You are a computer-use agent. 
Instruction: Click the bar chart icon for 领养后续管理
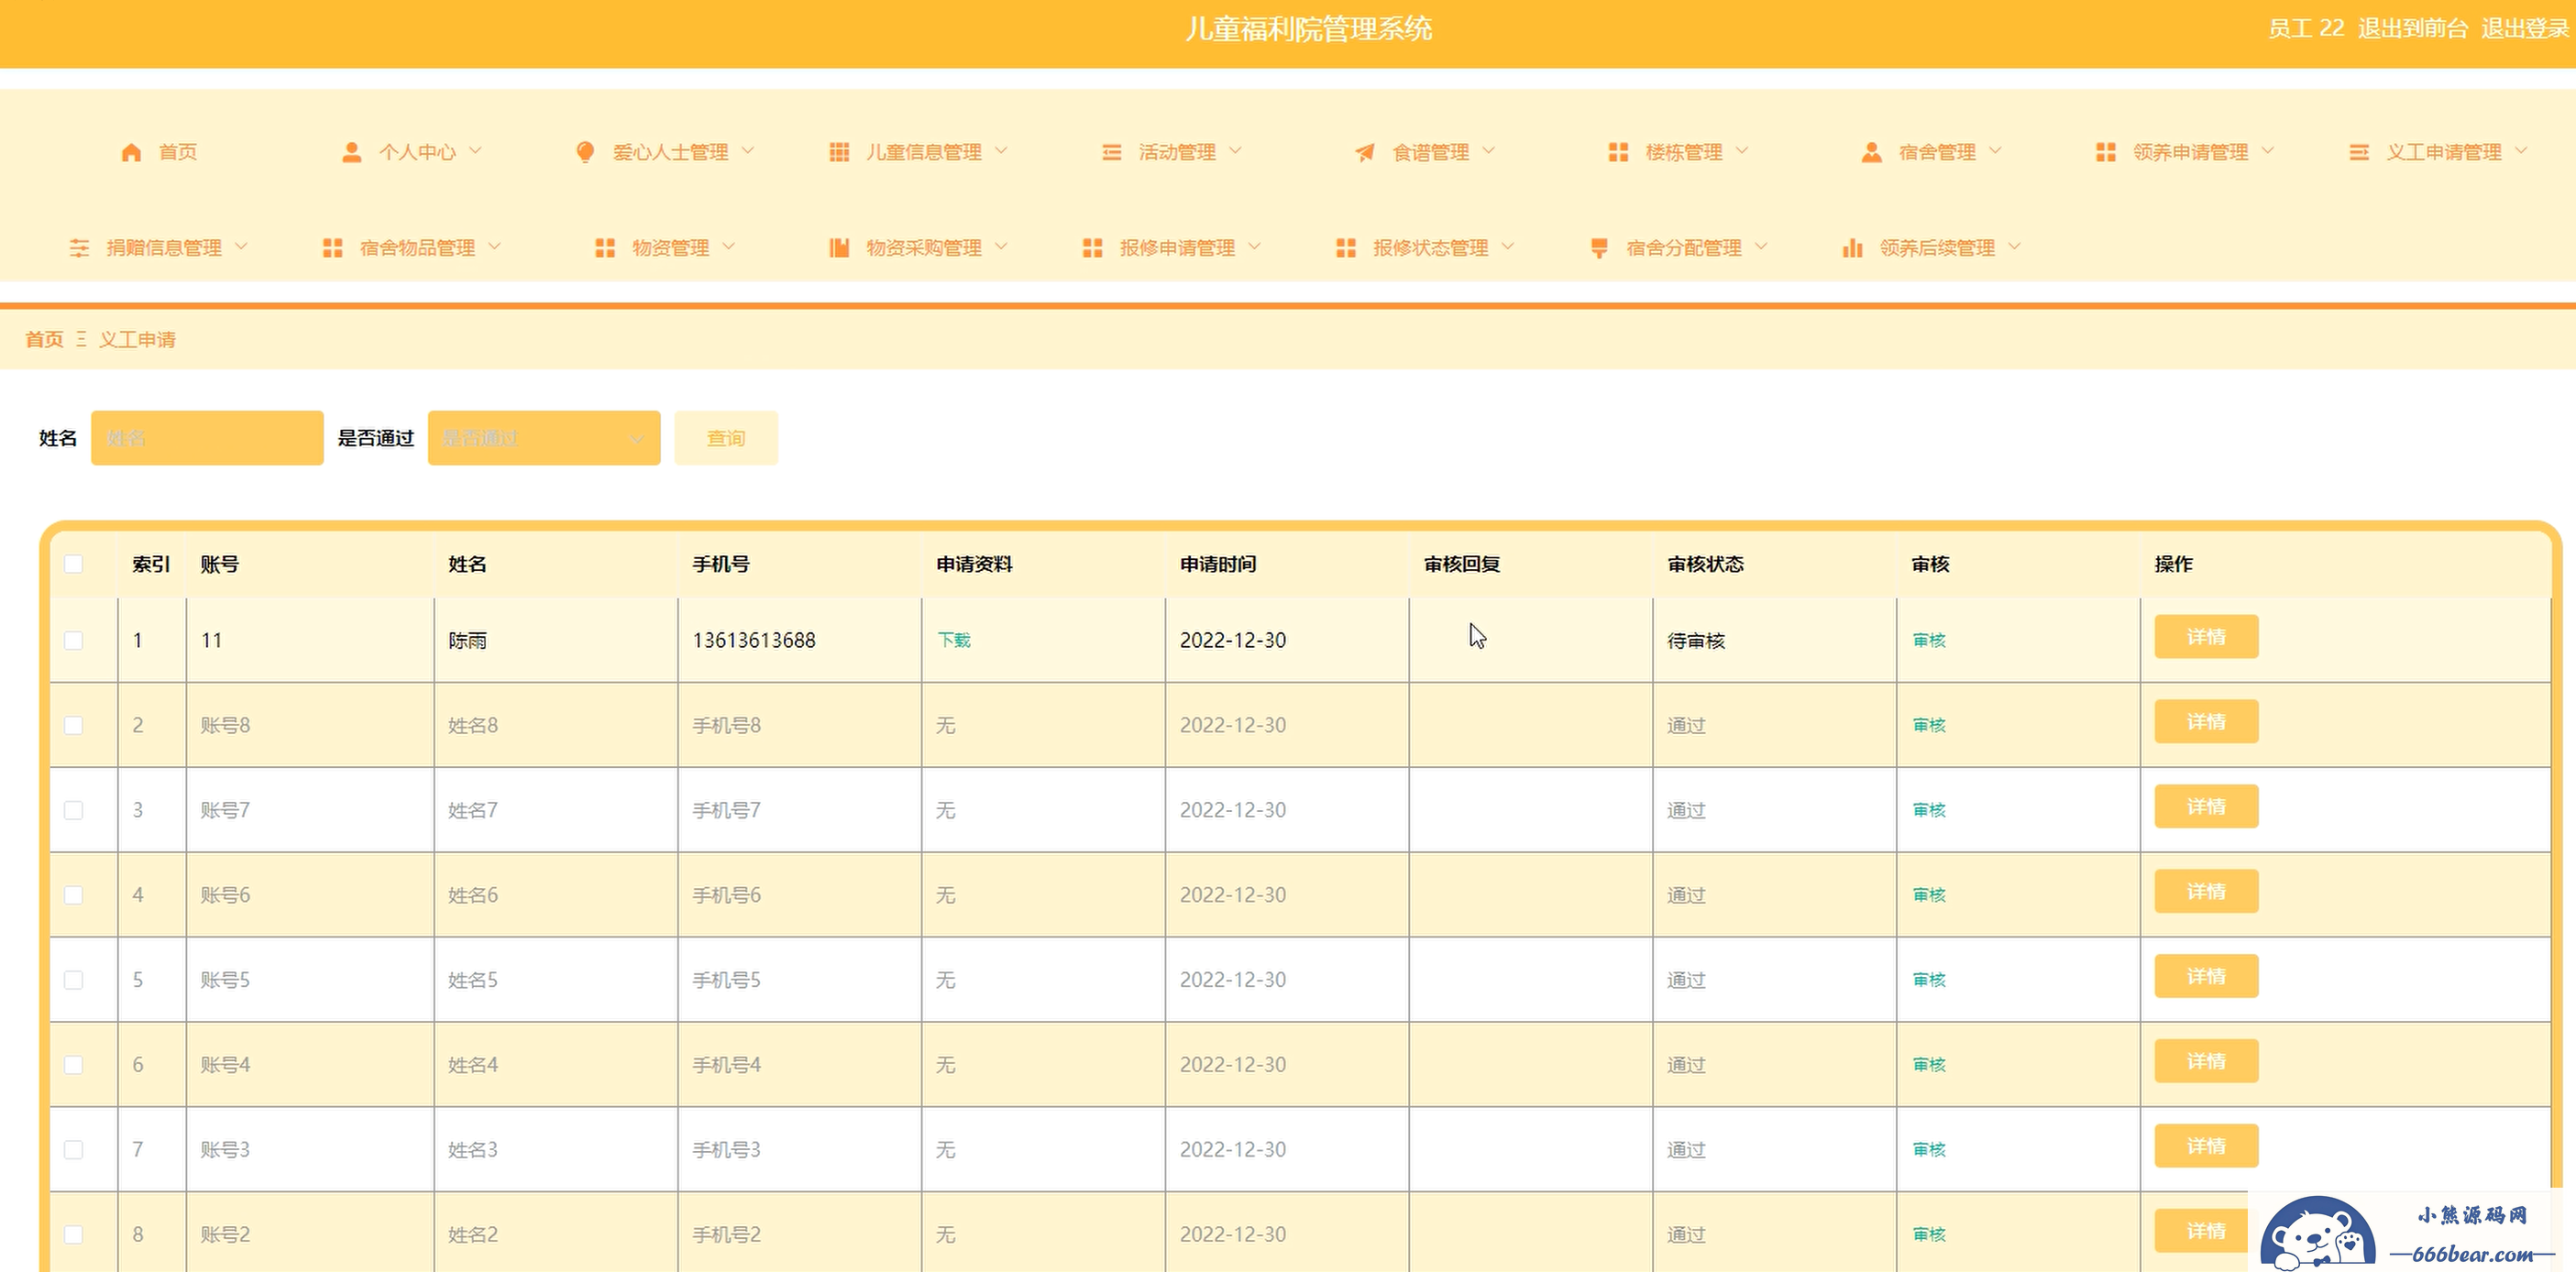pos(1852,248)
